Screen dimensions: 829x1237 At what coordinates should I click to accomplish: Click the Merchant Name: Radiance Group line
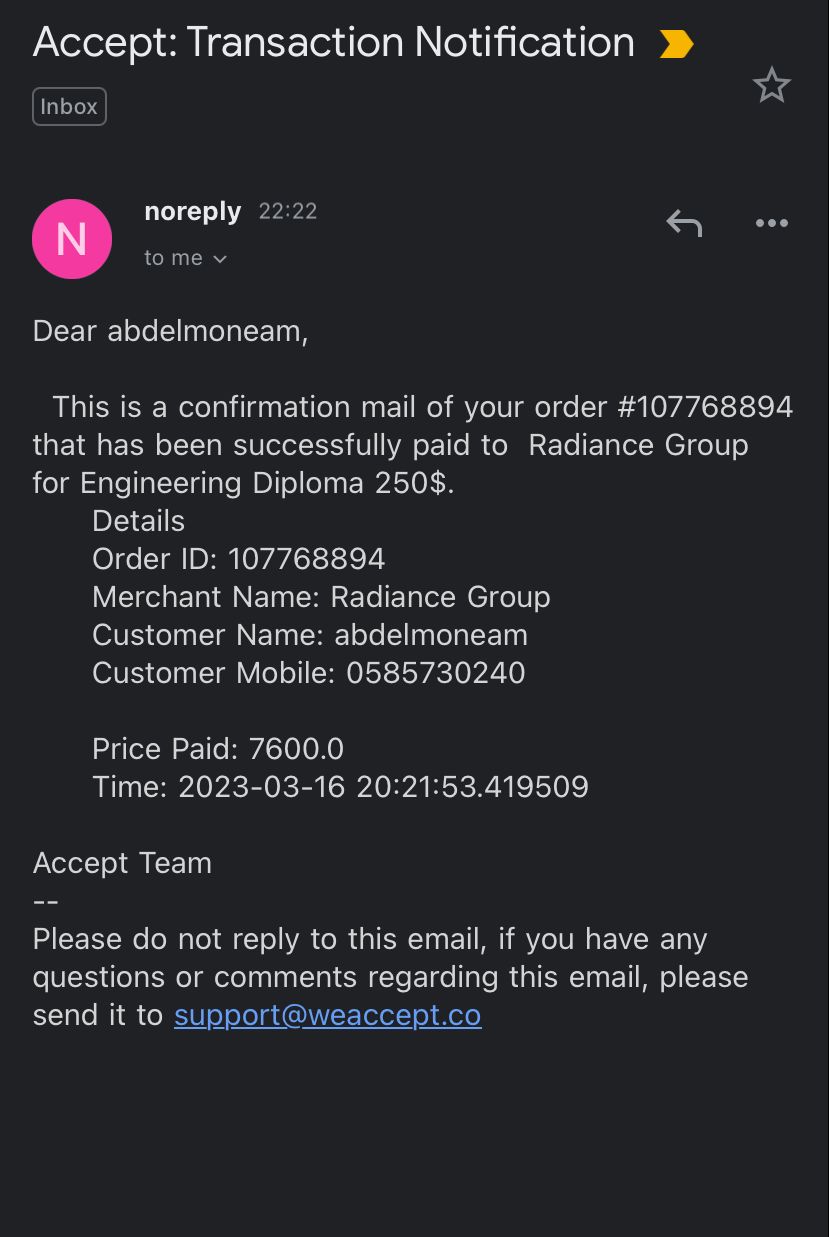321,597
